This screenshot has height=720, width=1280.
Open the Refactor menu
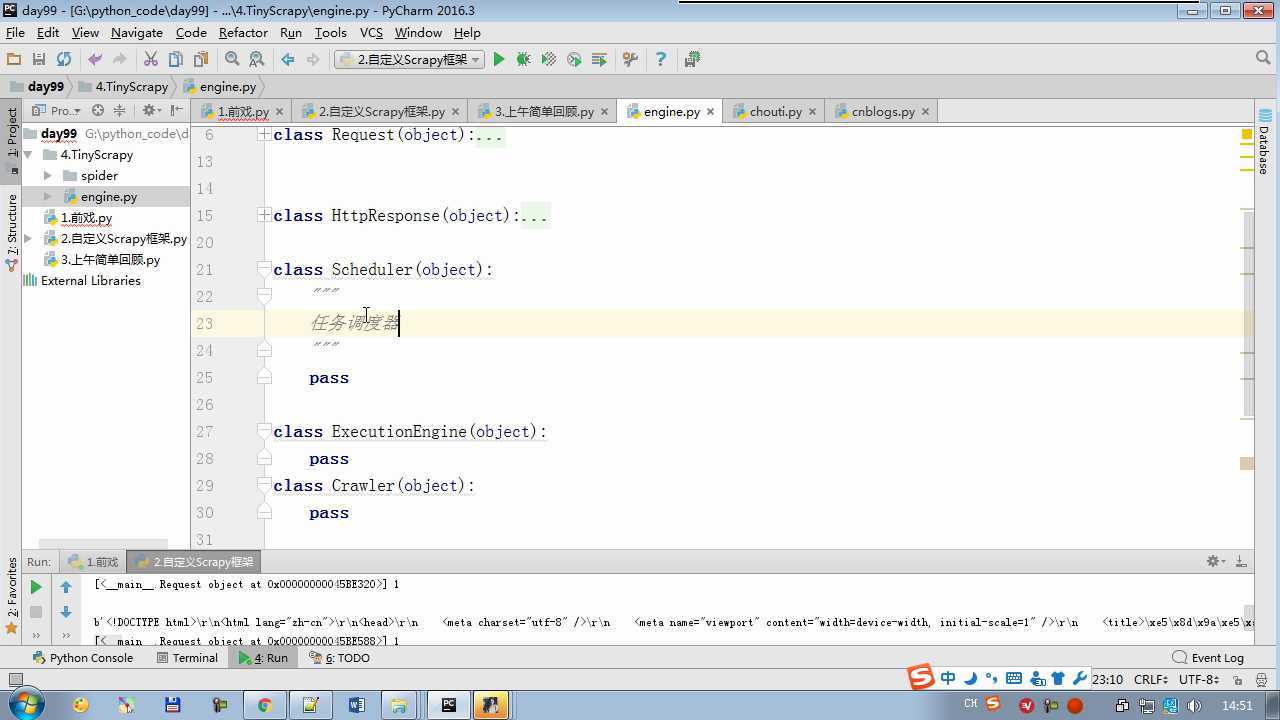click(243, 33)
